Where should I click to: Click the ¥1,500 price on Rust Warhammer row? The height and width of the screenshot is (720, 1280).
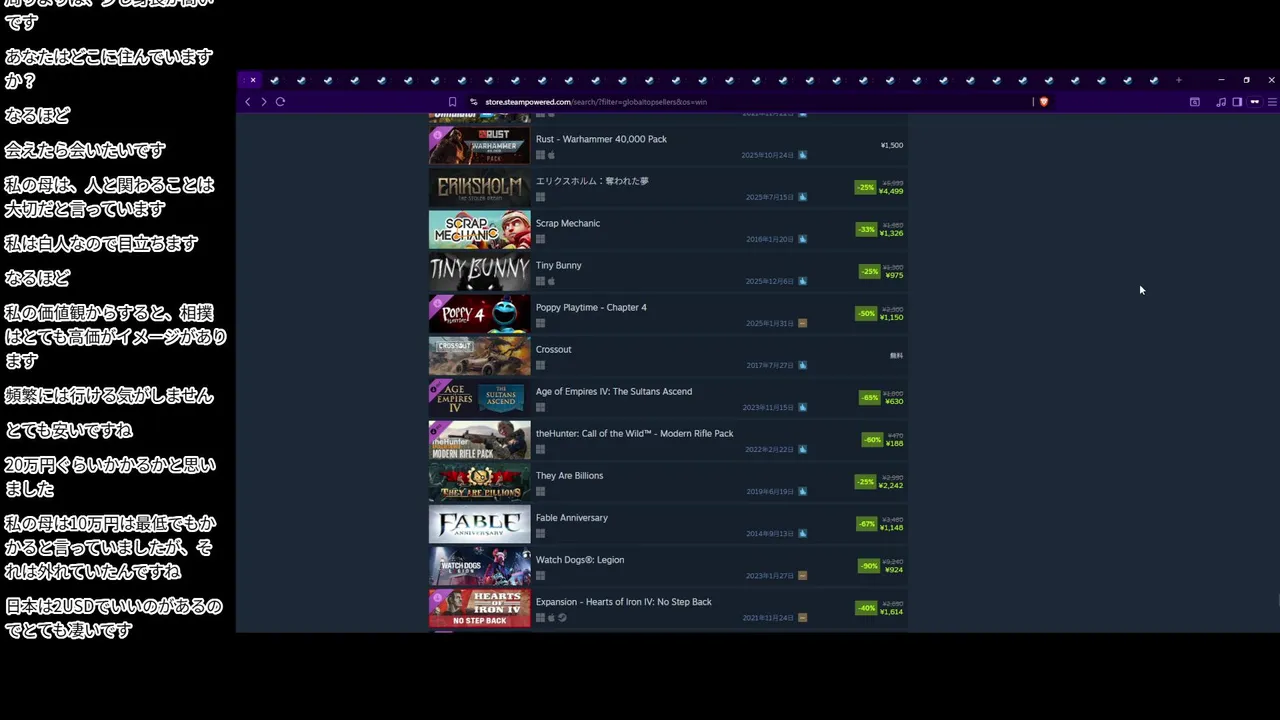tap(891, 145)
